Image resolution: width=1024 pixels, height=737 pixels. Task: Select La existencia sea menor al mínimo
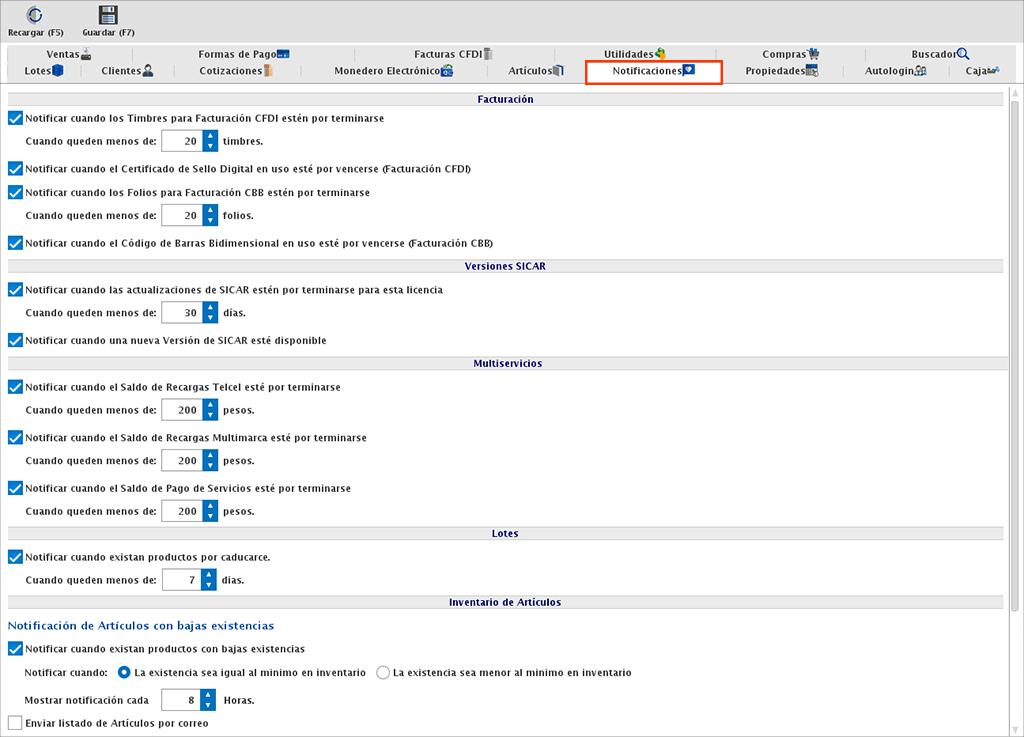[x=383, y=673]
